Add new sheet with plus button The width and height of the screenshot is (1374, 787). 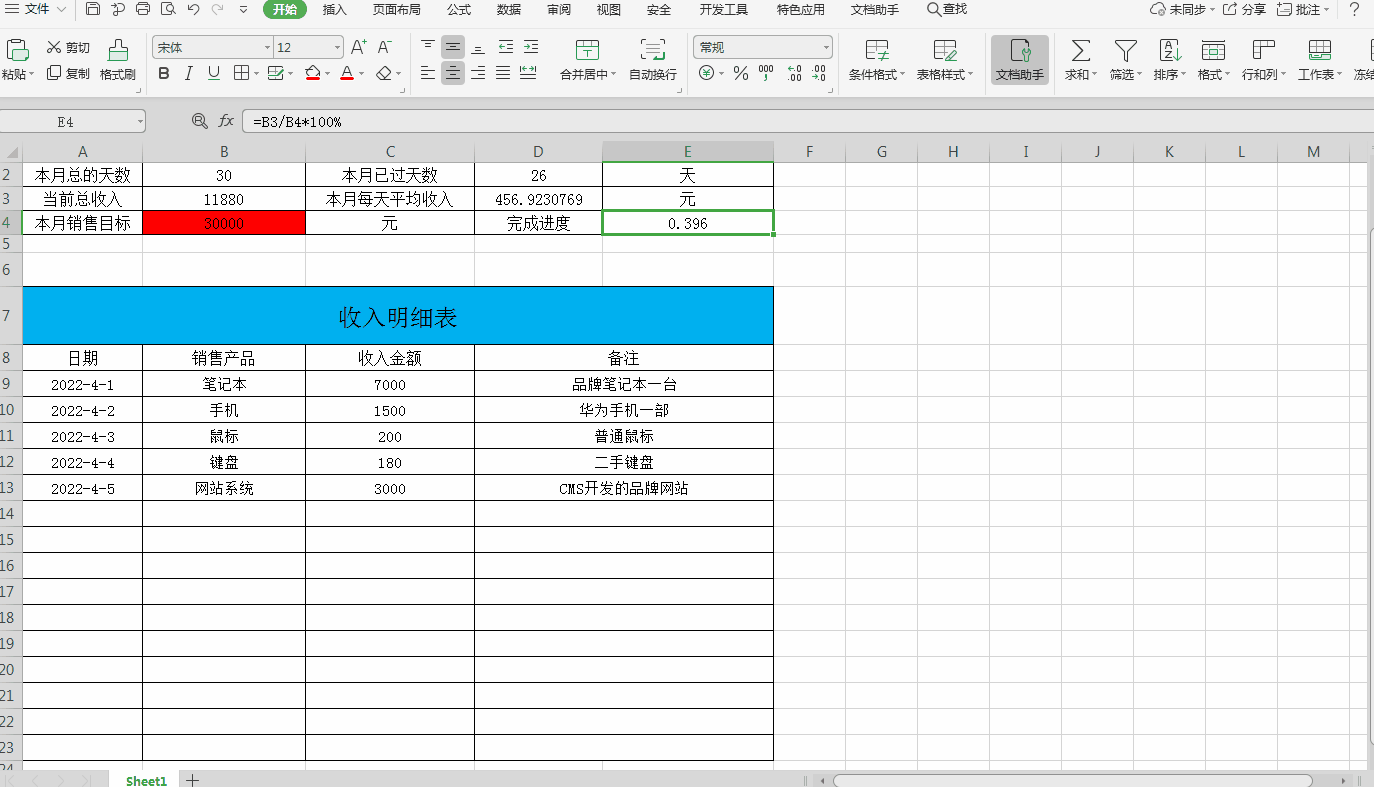pos(192,780)
